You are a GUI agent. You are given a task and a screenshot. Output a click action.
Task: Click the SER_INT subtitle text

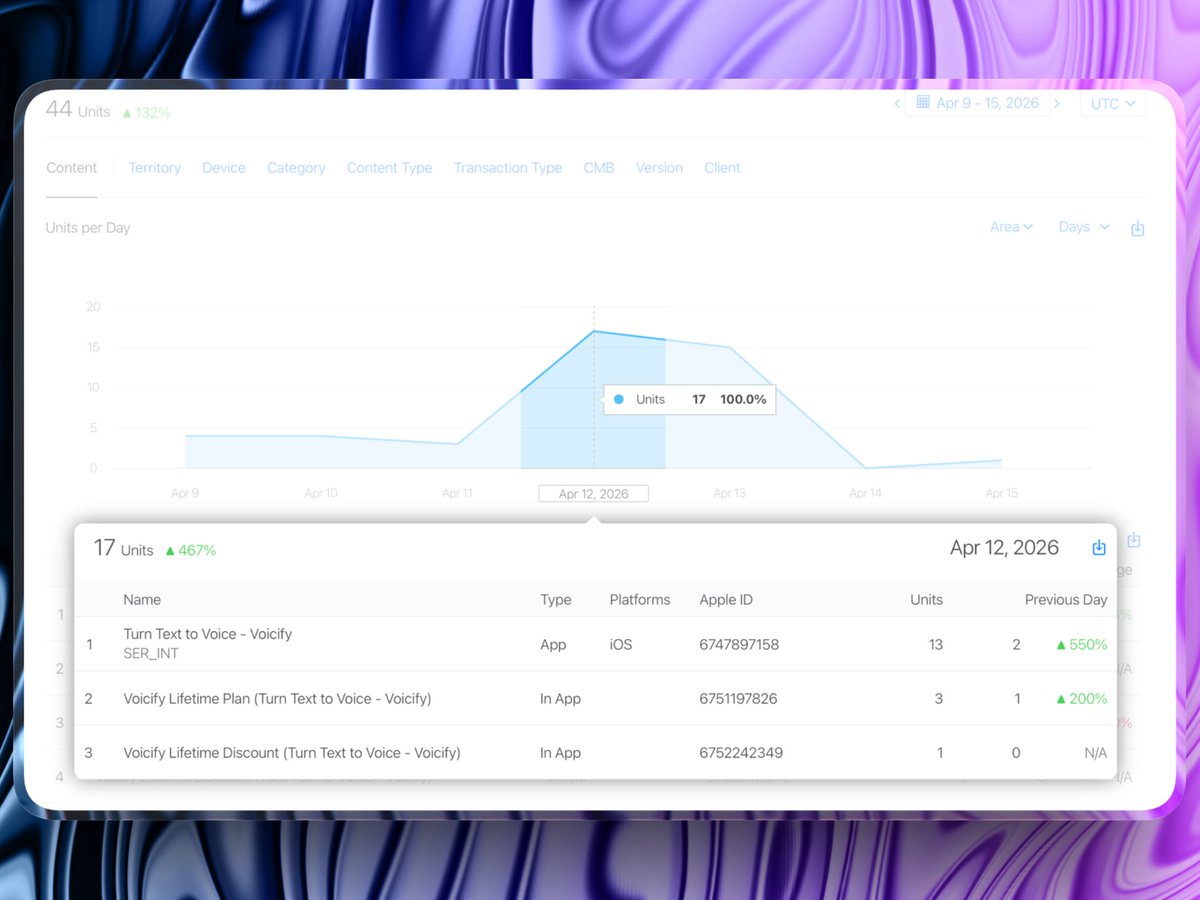[x=149, y=654]
